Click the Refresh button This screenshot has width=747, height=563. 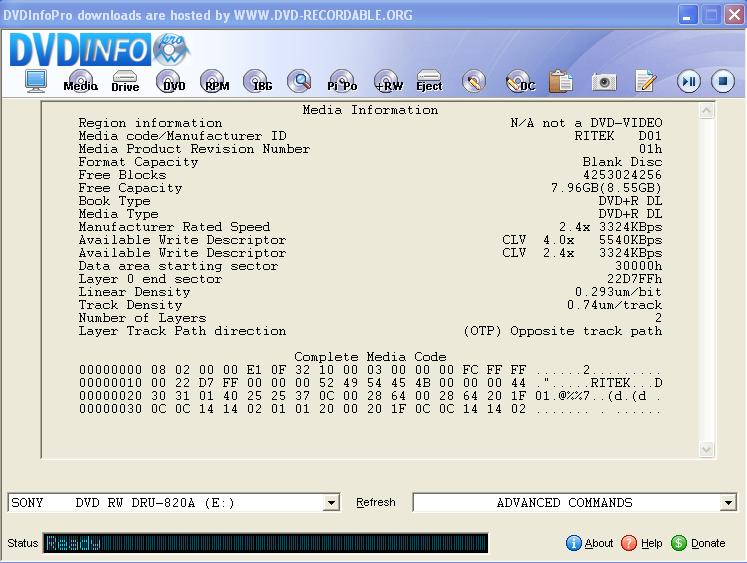[x=376, y=503]
